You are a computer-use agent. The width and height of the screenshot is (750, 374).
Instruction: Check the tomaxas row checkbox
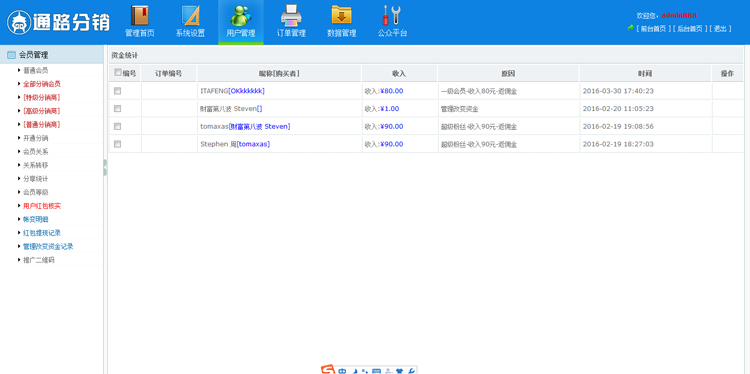pos(118,126)
